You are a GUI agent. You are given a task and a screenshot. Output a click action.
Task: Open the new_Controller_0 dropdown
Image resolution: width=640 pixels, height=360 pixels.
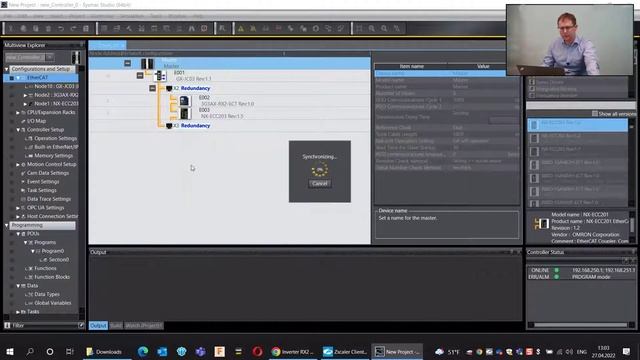coord(50,57)
